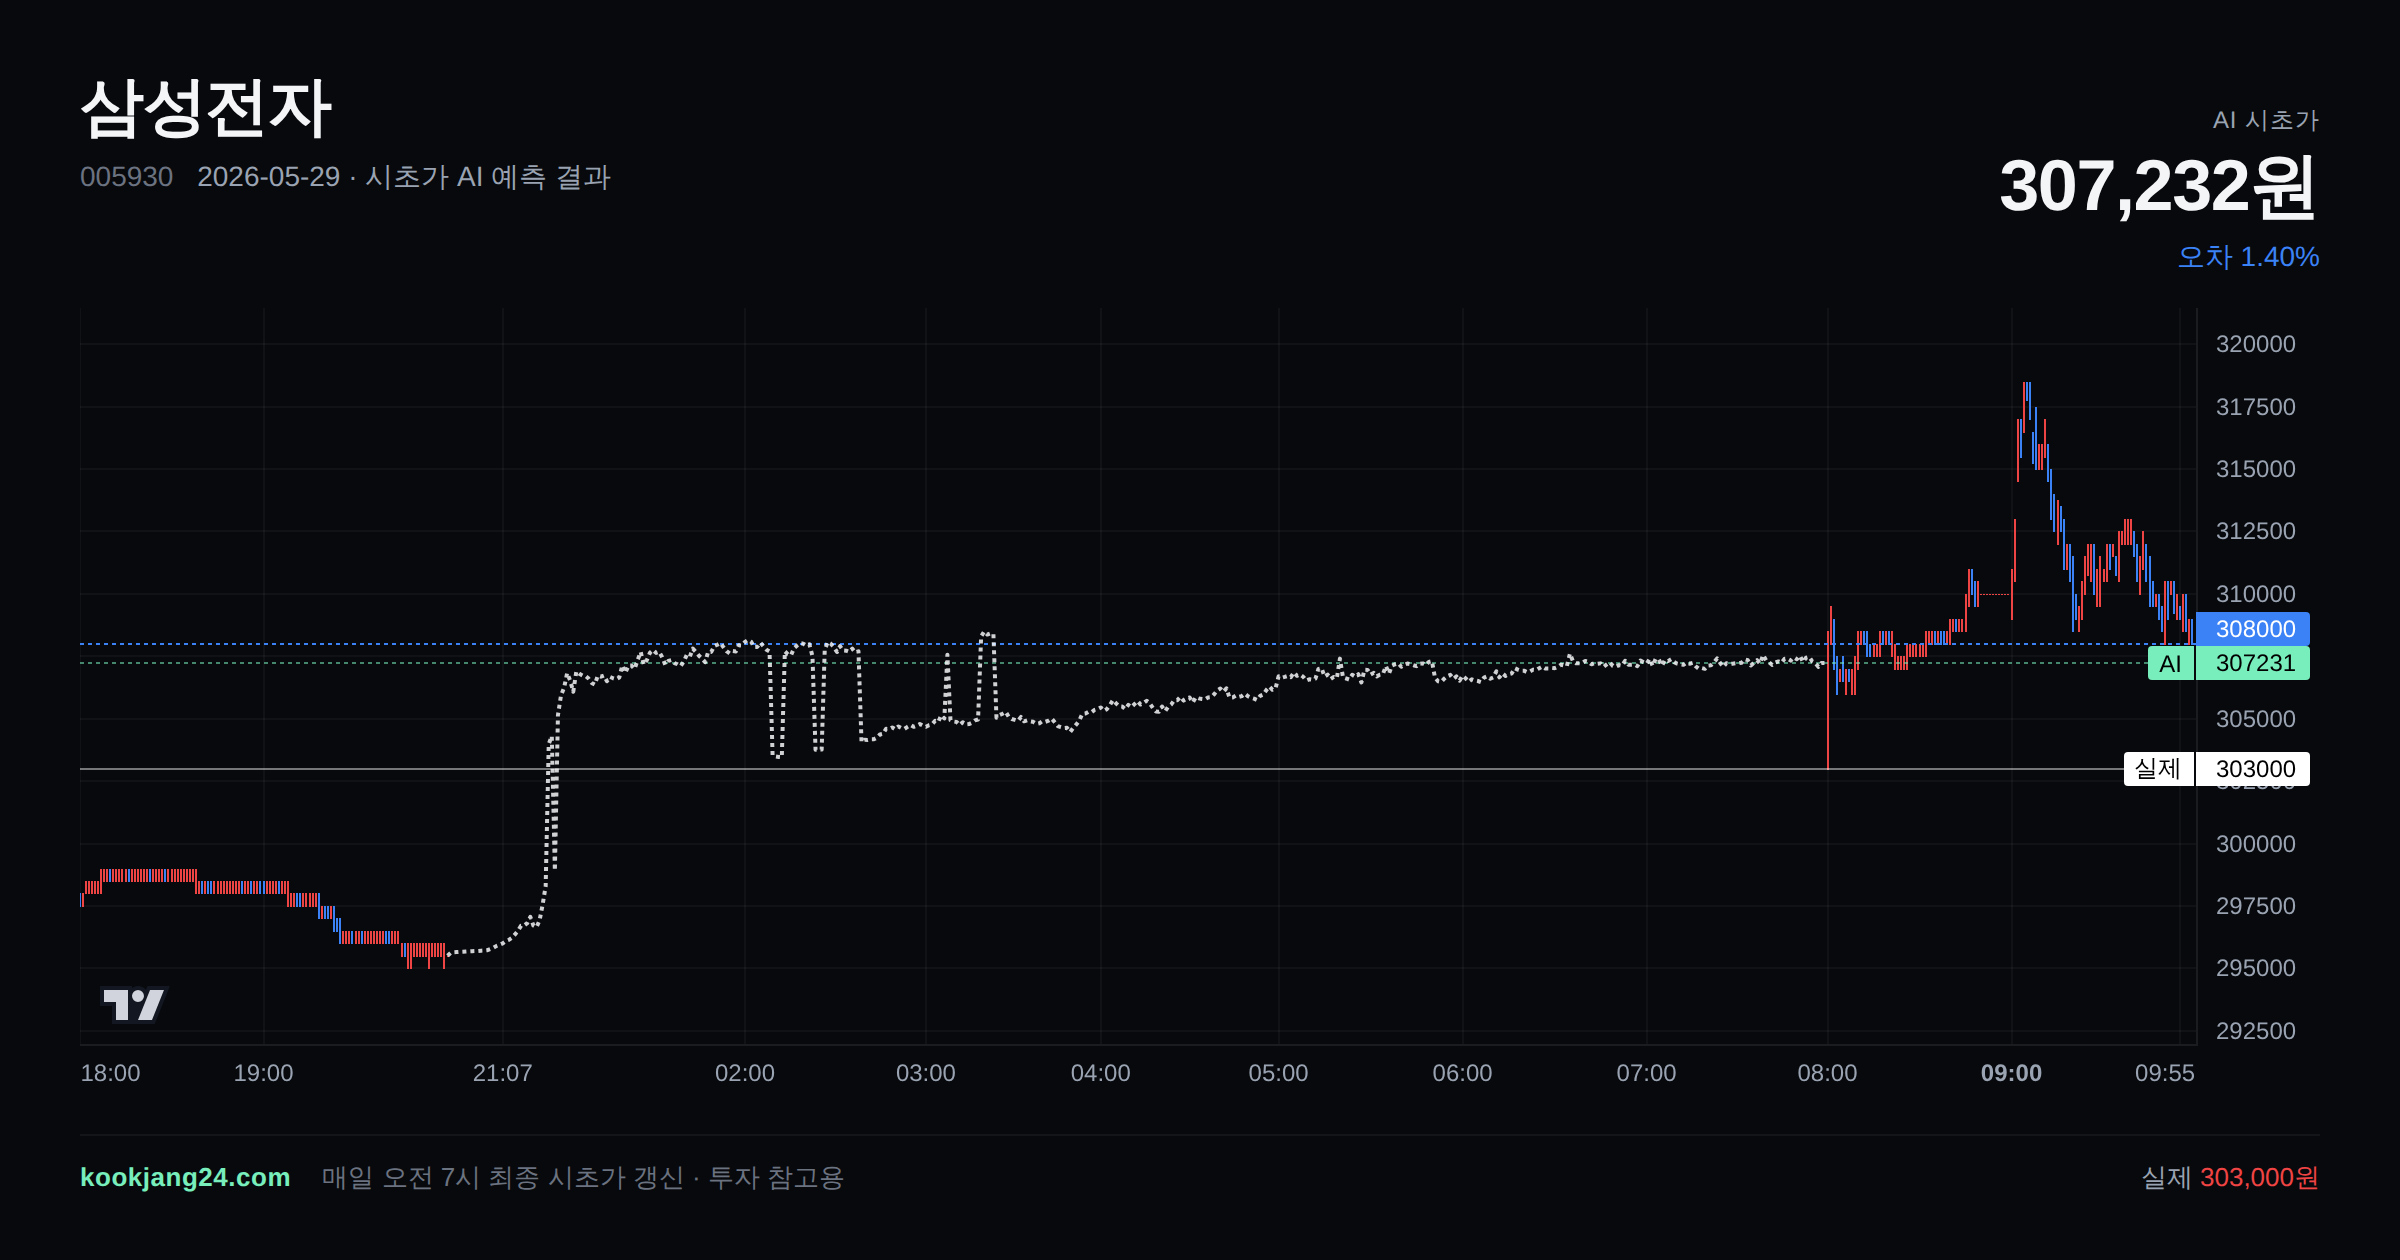Click the 04:00 time axis label
Image resolution: width=2400 pixels, height=1260 pixels.
(1101, 1073)
